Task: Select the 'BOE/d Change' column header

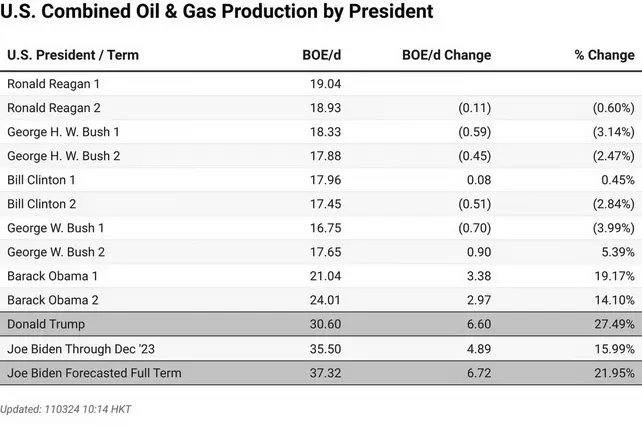Action: [x=446, y=55]
